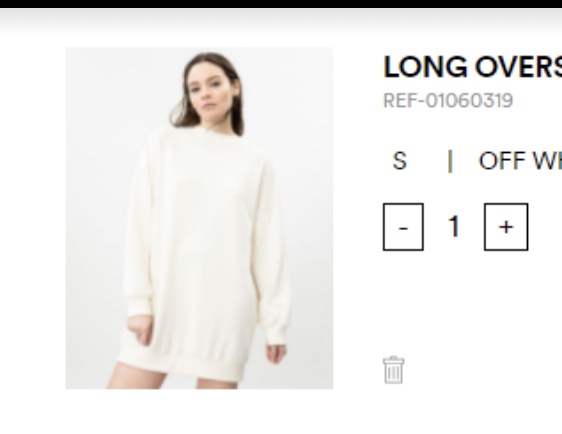
Task: Click the white dress hem in photo
Action: (183, 366)
